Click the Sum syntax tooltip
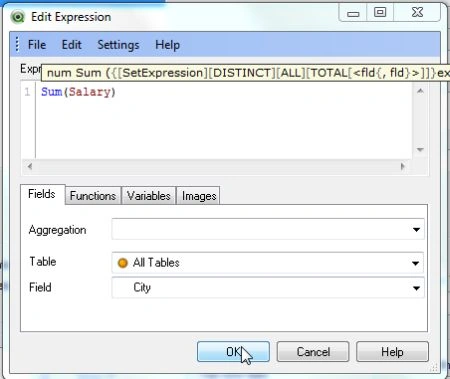 (245, 73)
